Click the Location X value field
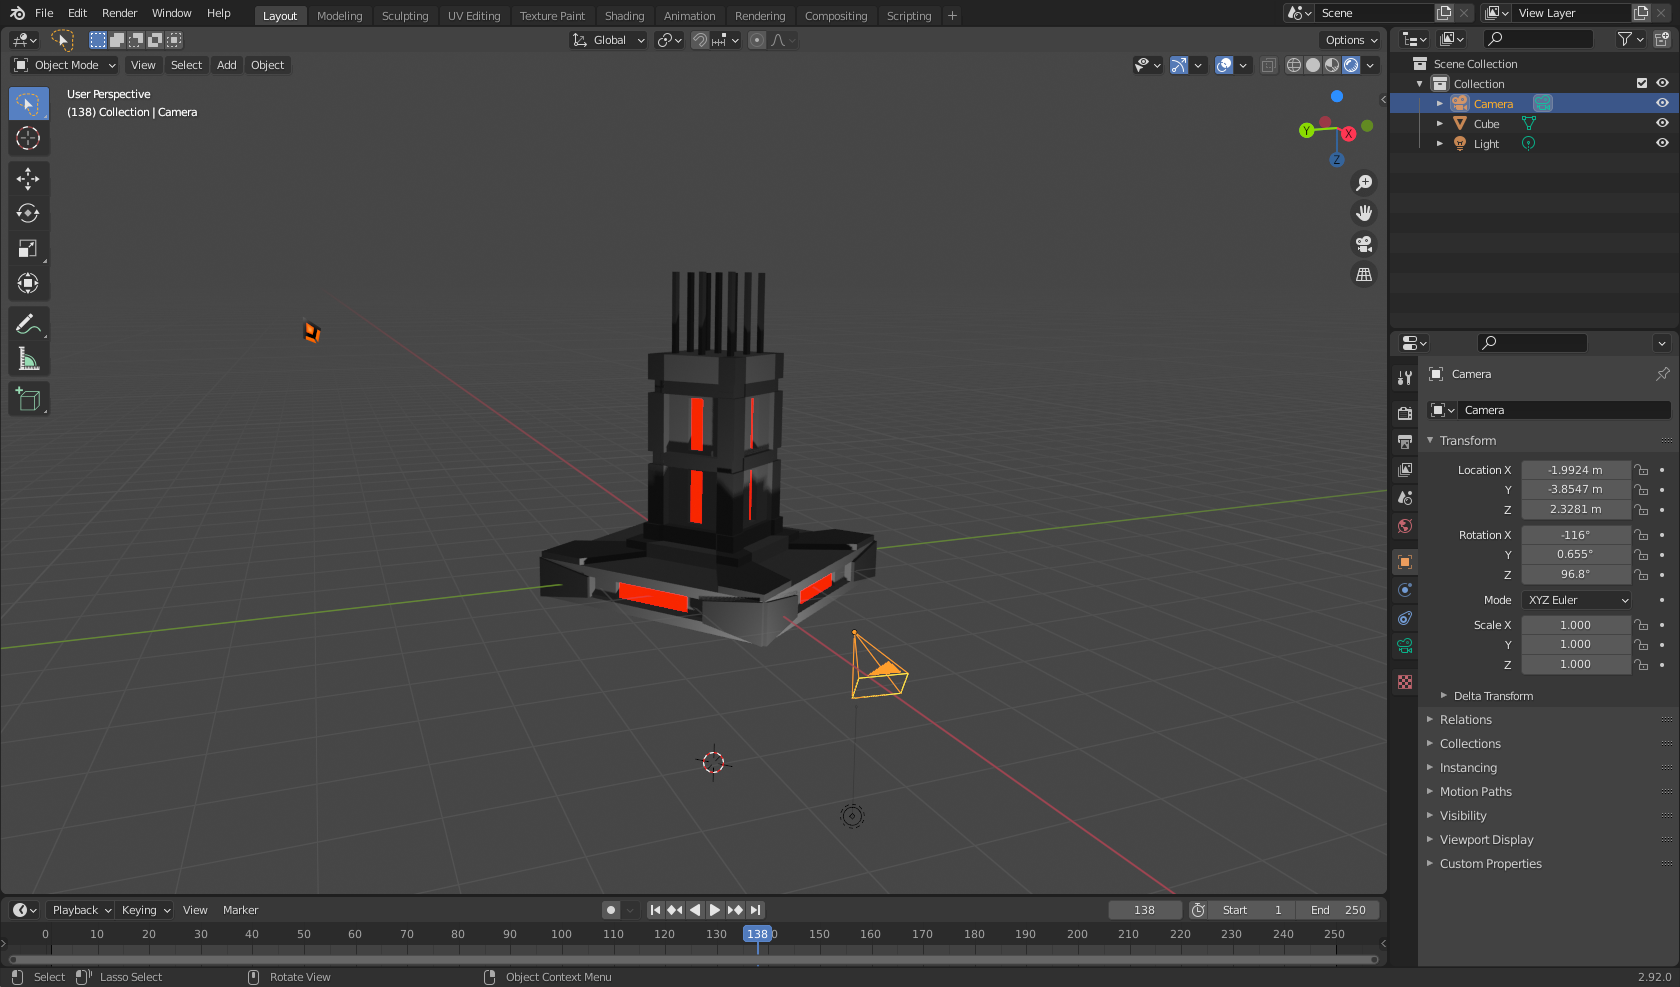This screenshot has width=1680, height=987. coord(1575,470)
